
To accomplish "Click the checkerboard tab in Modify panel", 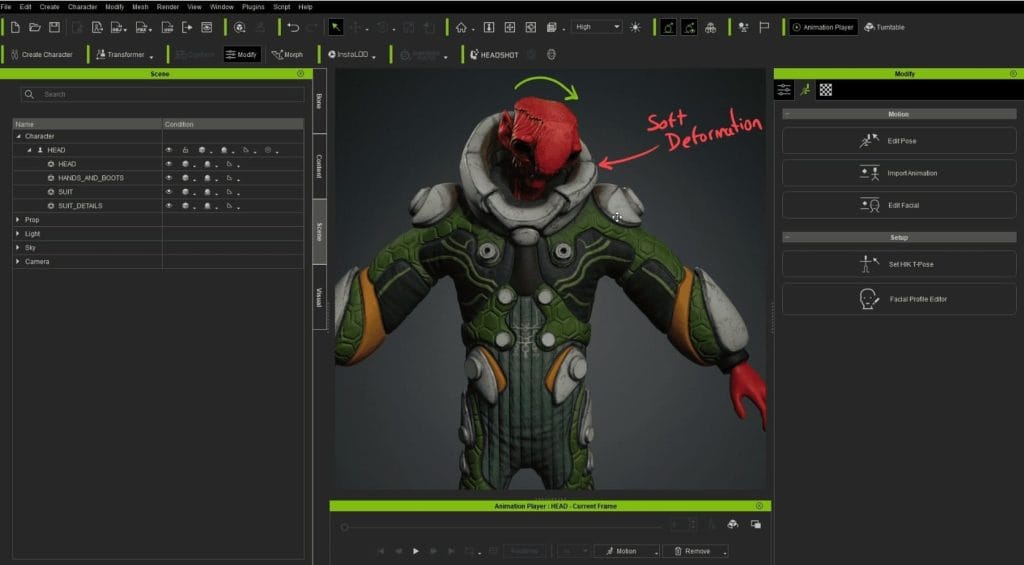I will pos(826,90).
